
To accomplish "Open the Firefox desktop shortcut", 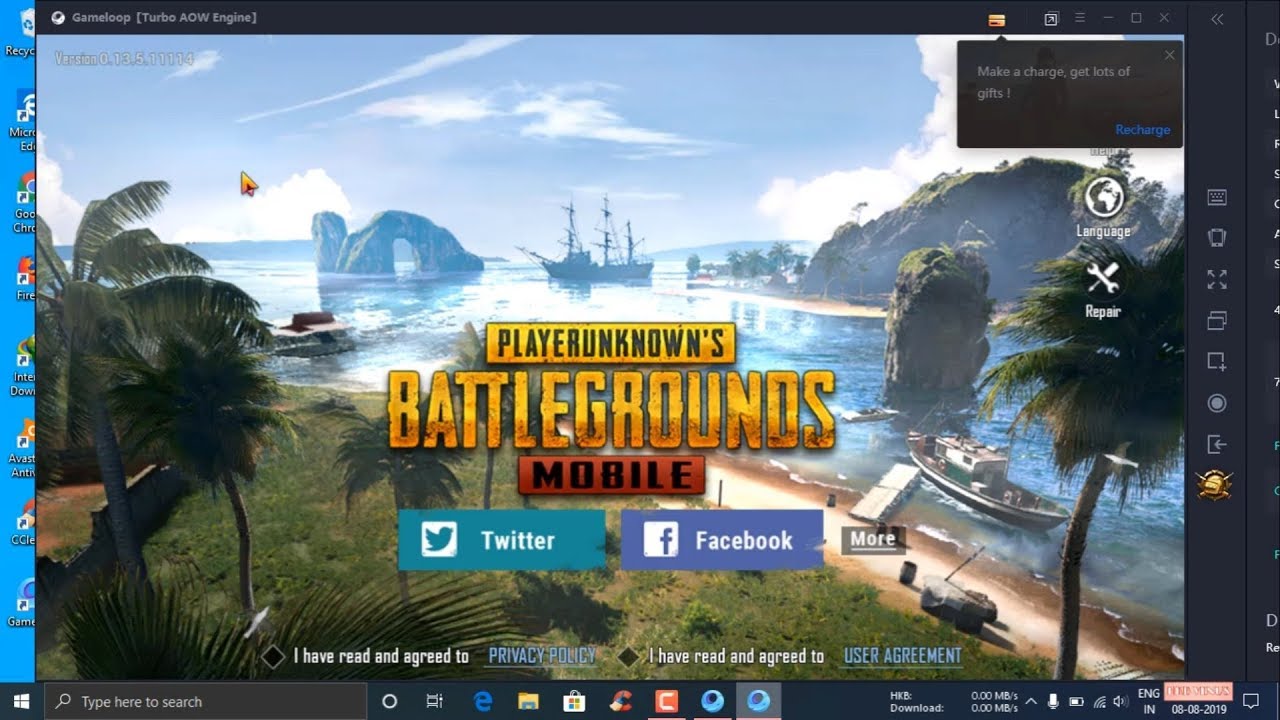I will pyautogui.click(x=24, y=280).
